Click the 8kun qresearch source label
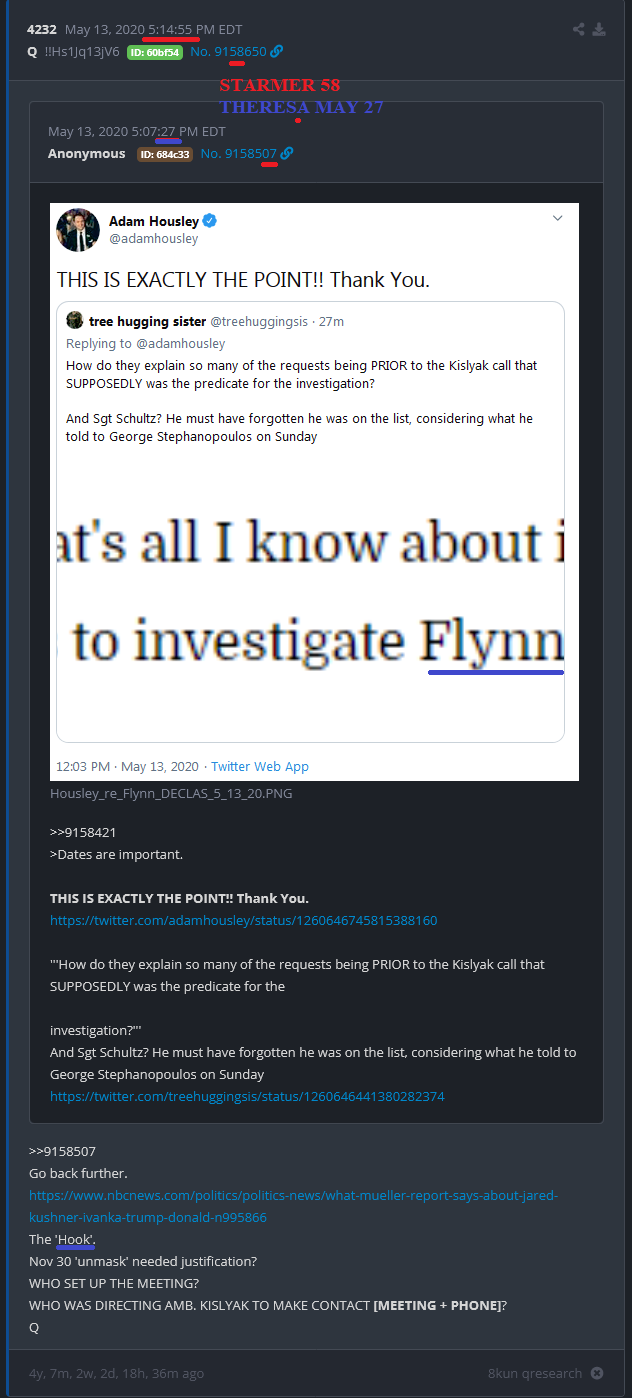The height and width of the screenshot is (1398, 632). coord(534,1373)
